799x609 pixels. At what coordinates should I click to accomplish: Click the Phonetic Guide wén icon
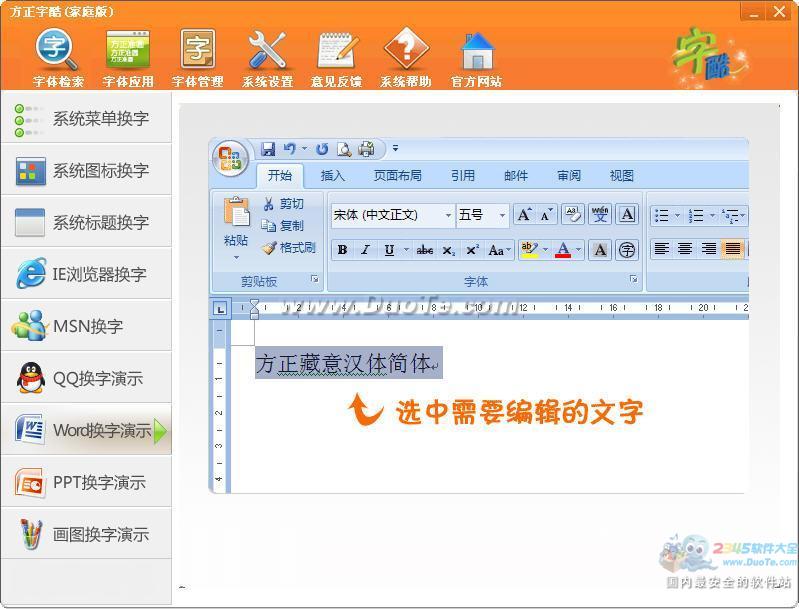[600, 215]
